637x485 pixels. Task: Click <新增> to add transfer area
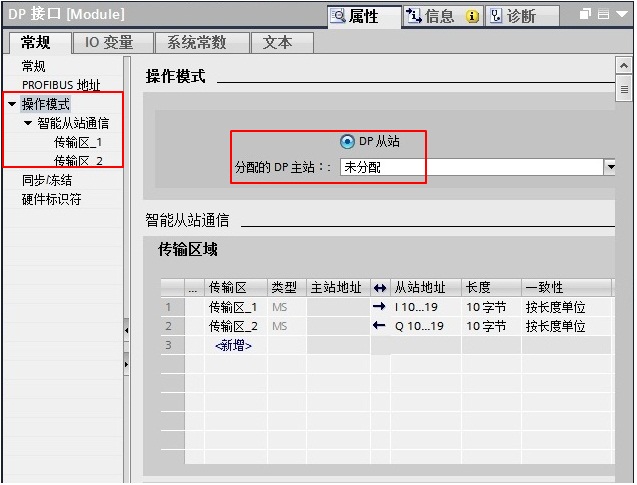233,346
